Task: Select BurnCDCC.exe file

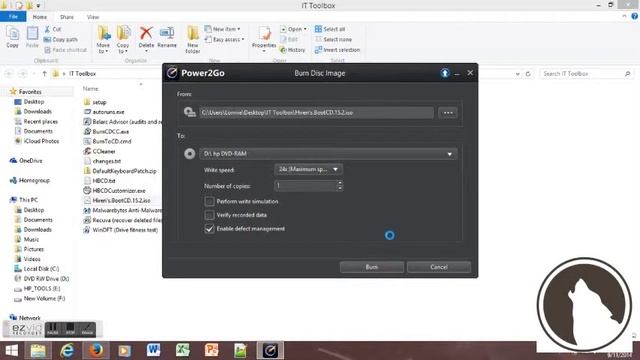Action: (x=107, y=131)
